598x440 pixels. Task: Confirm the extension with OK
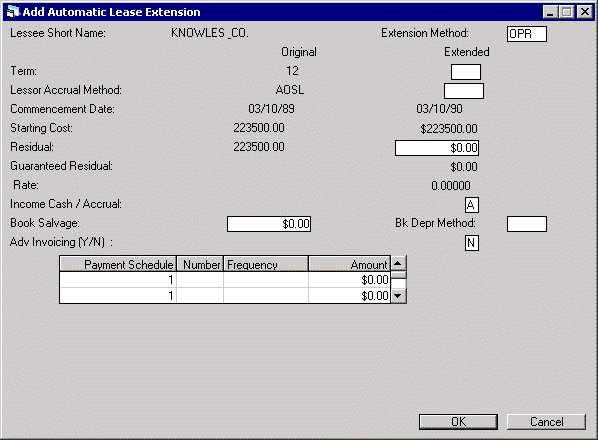[x=458, y=422]
